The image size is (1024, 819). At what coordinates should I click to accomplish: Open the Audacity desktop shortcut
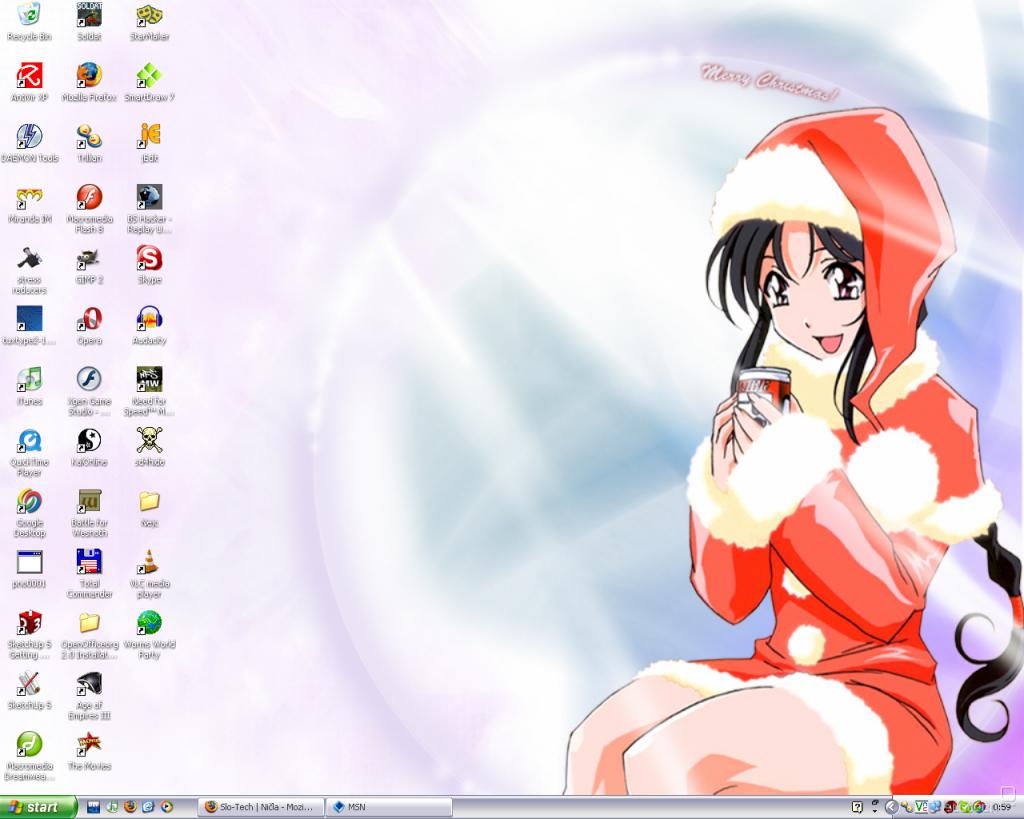pyautogui.click(x=150, y=326)
